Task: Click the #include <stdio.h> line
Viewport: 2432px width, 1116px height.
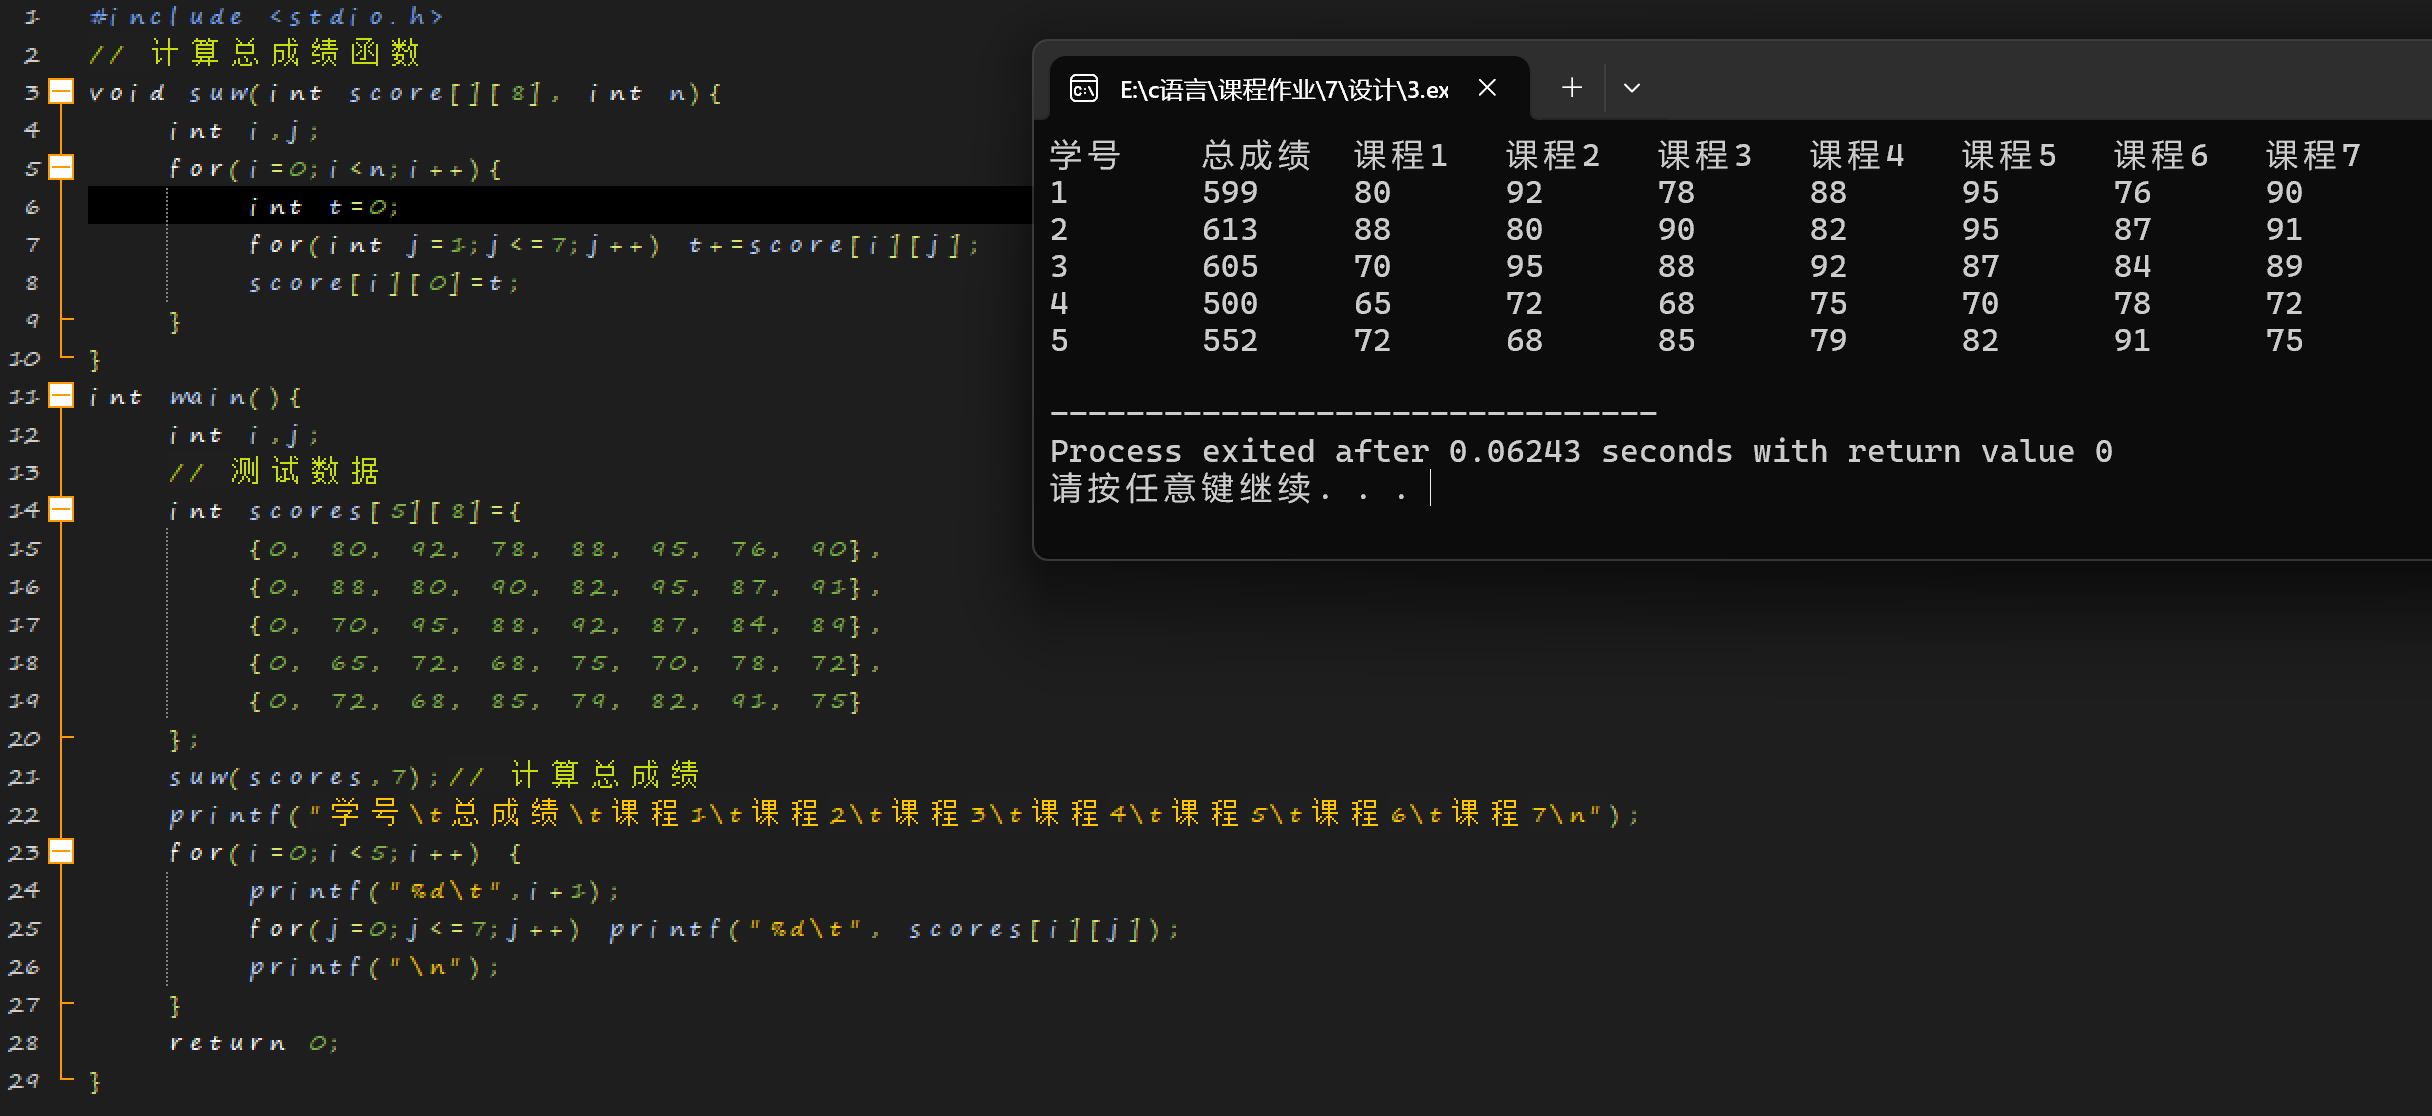Action: [266, 17]
